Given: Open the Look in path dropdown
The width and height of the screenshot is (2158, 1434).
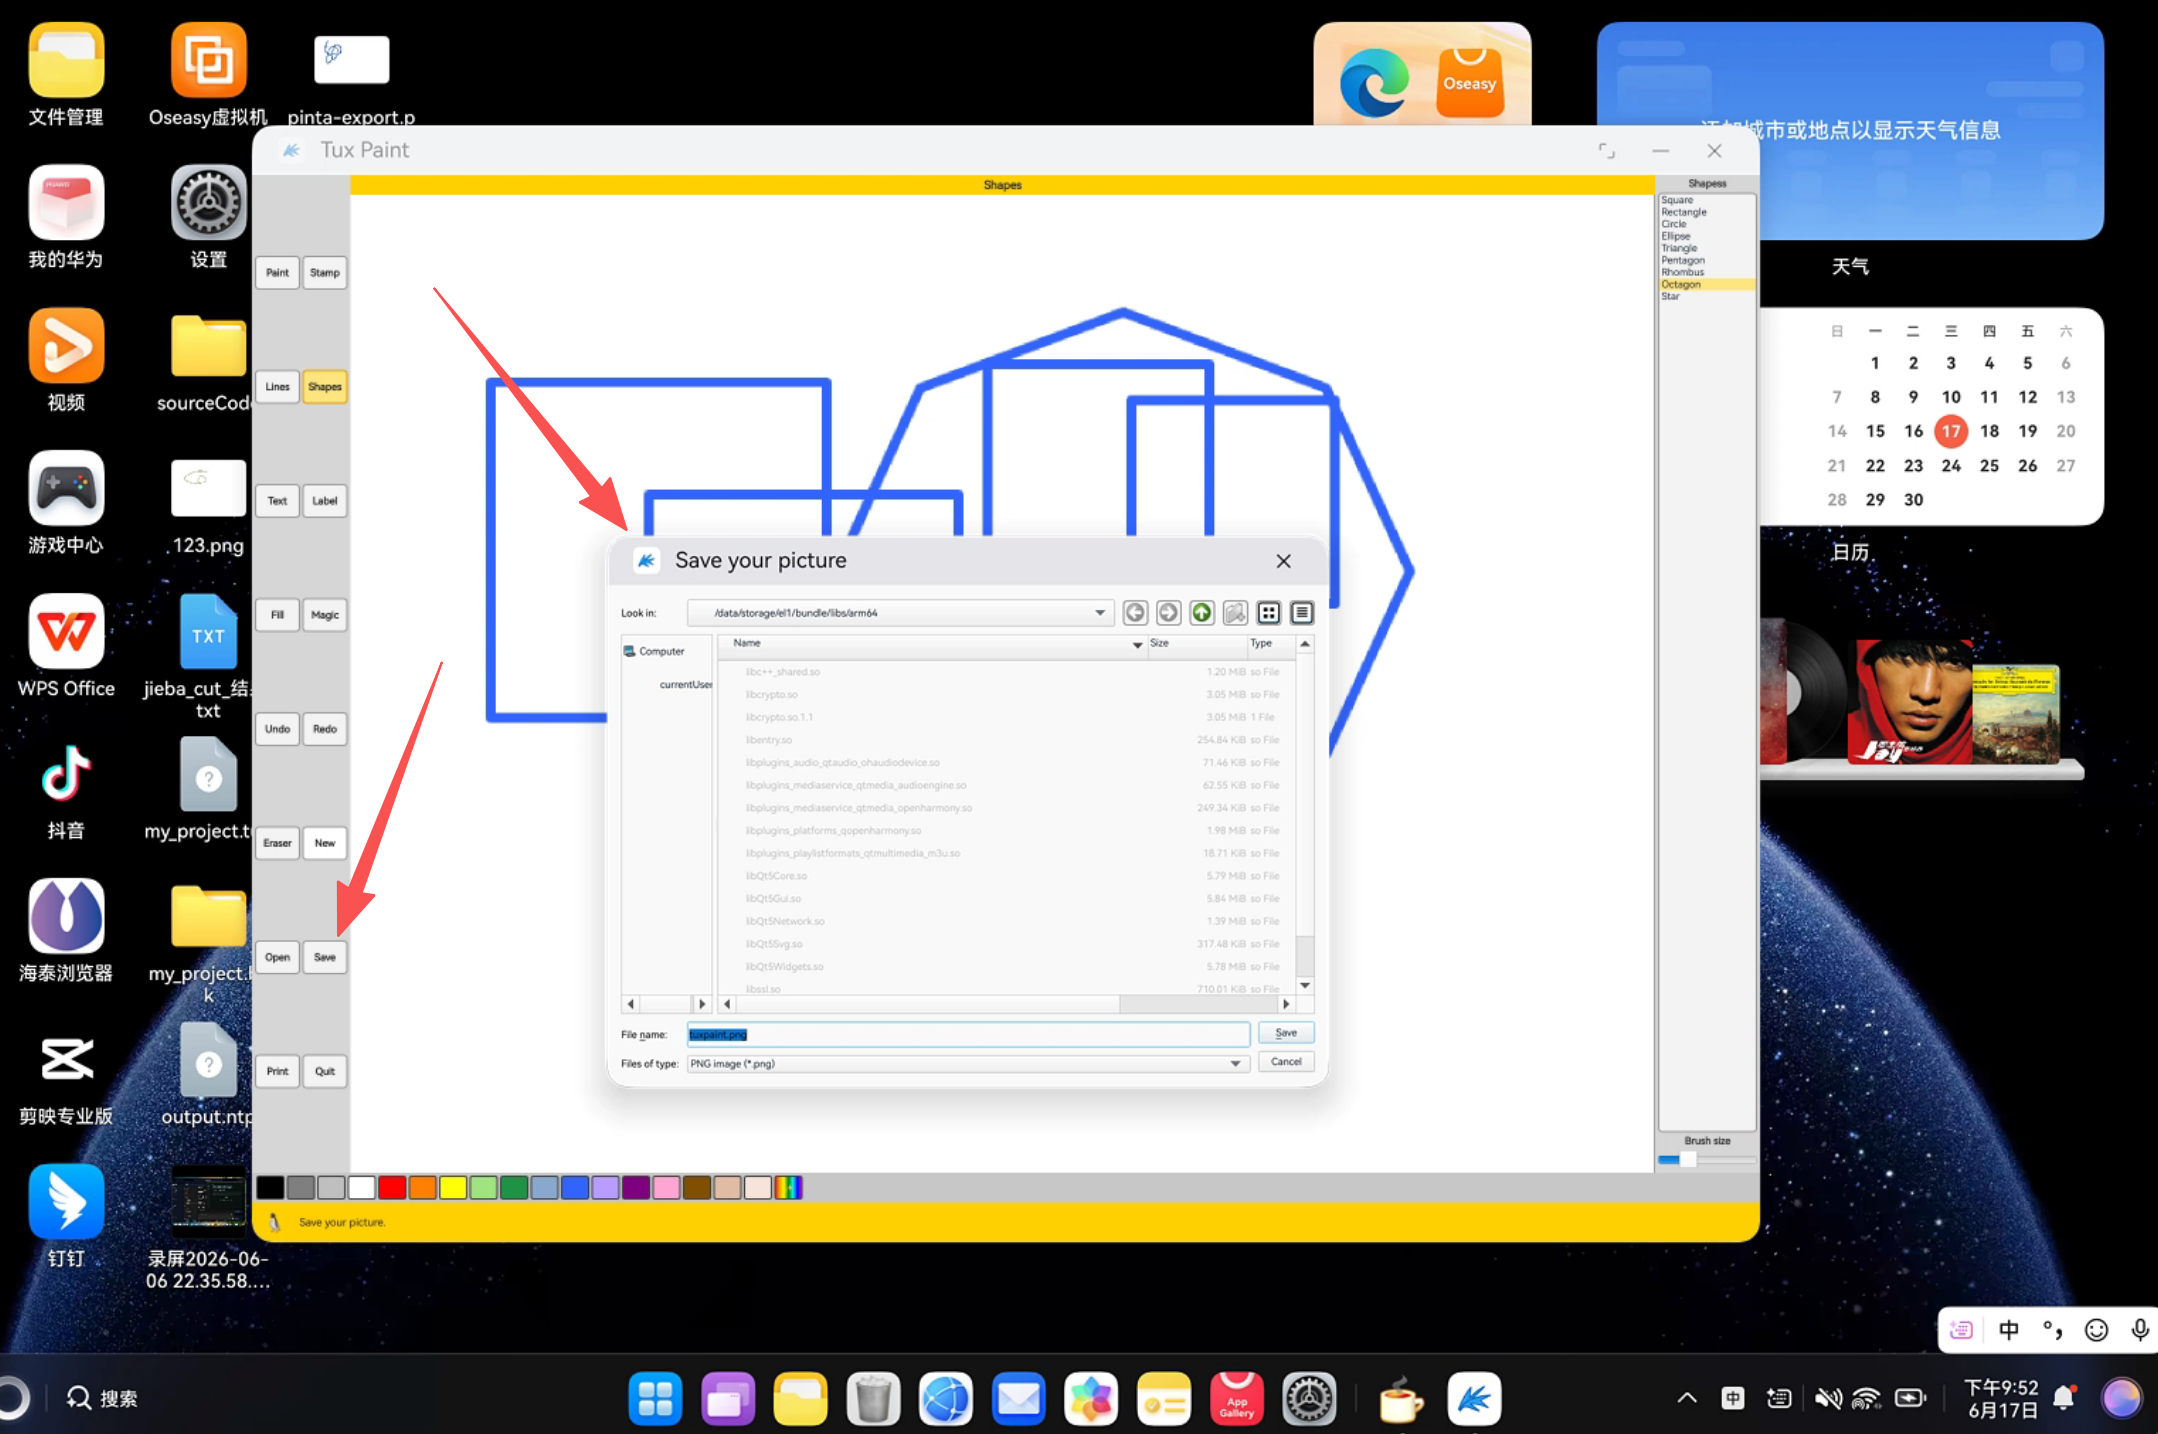Looking at the screenshot, I should click(1099, 613).
